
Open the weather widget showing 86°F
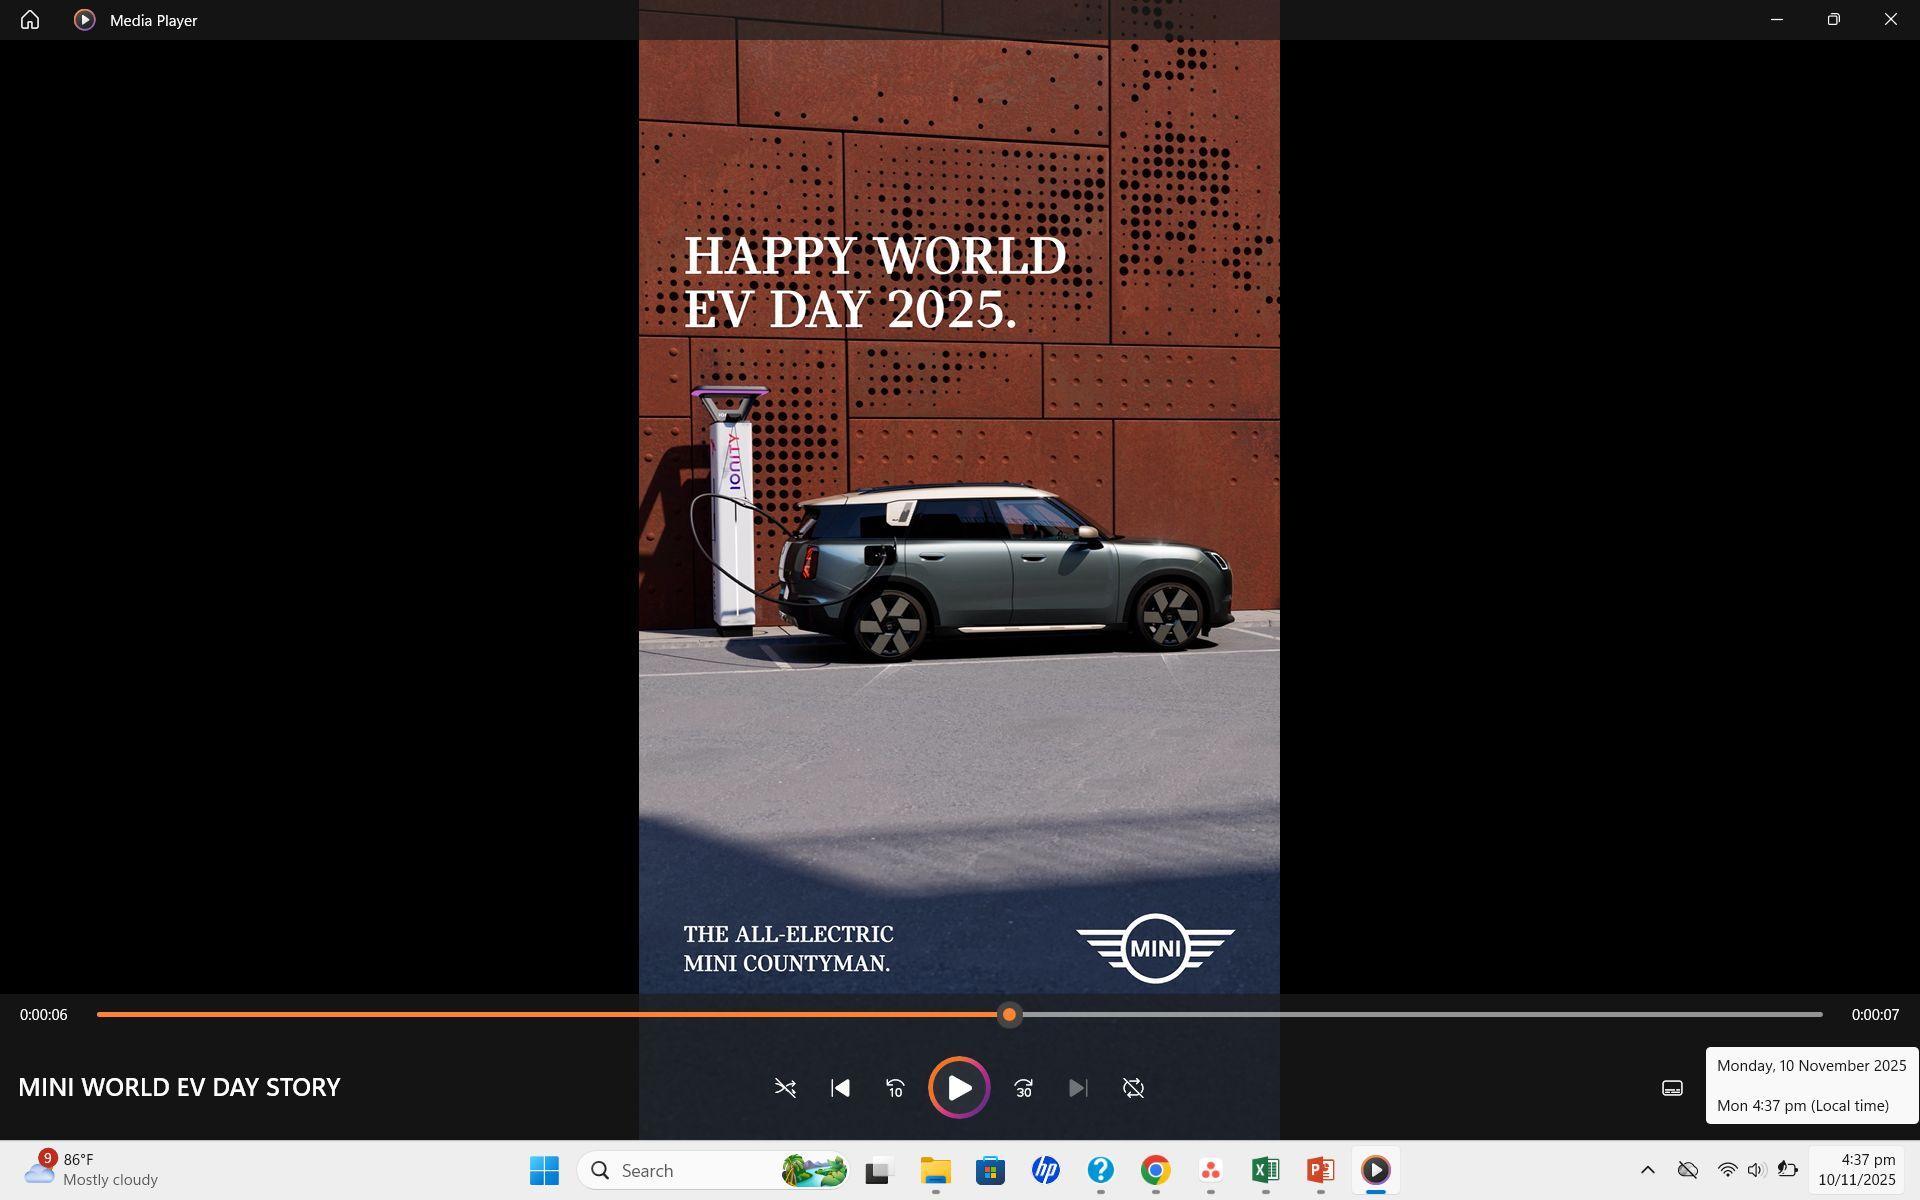[90, 1170]
